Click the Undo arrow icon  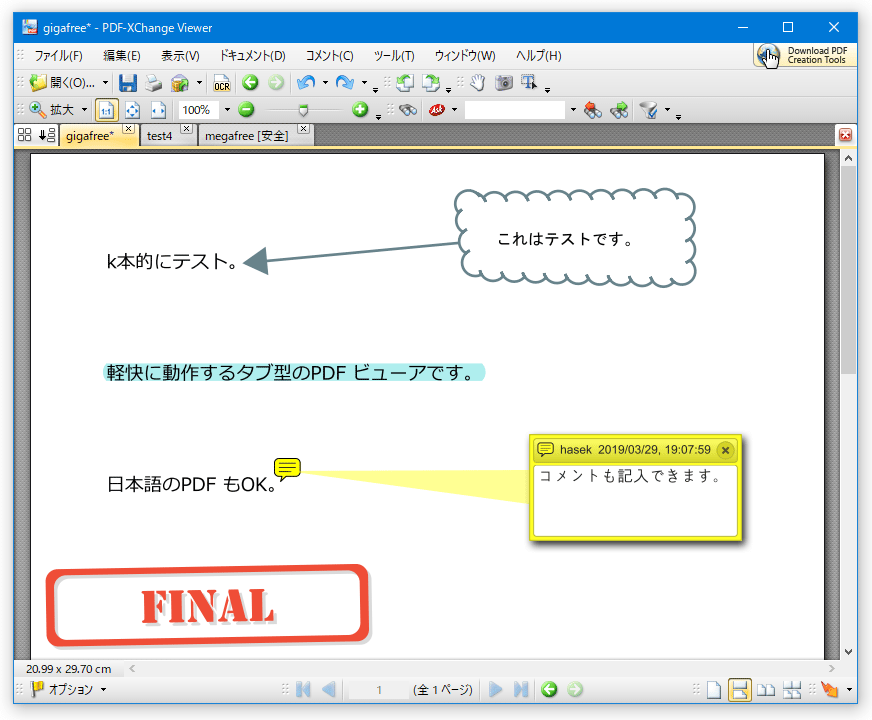[306, 82]
